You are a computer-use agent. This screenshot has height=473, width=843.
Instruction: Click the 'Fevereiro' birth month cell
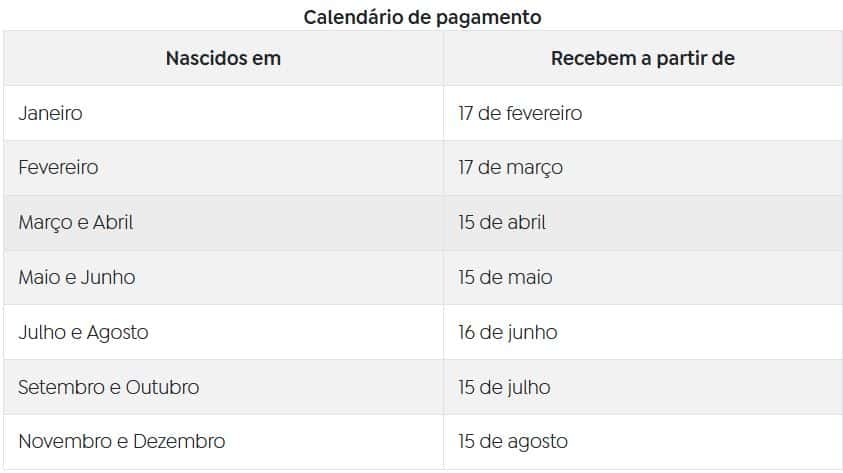pos(58,168)
